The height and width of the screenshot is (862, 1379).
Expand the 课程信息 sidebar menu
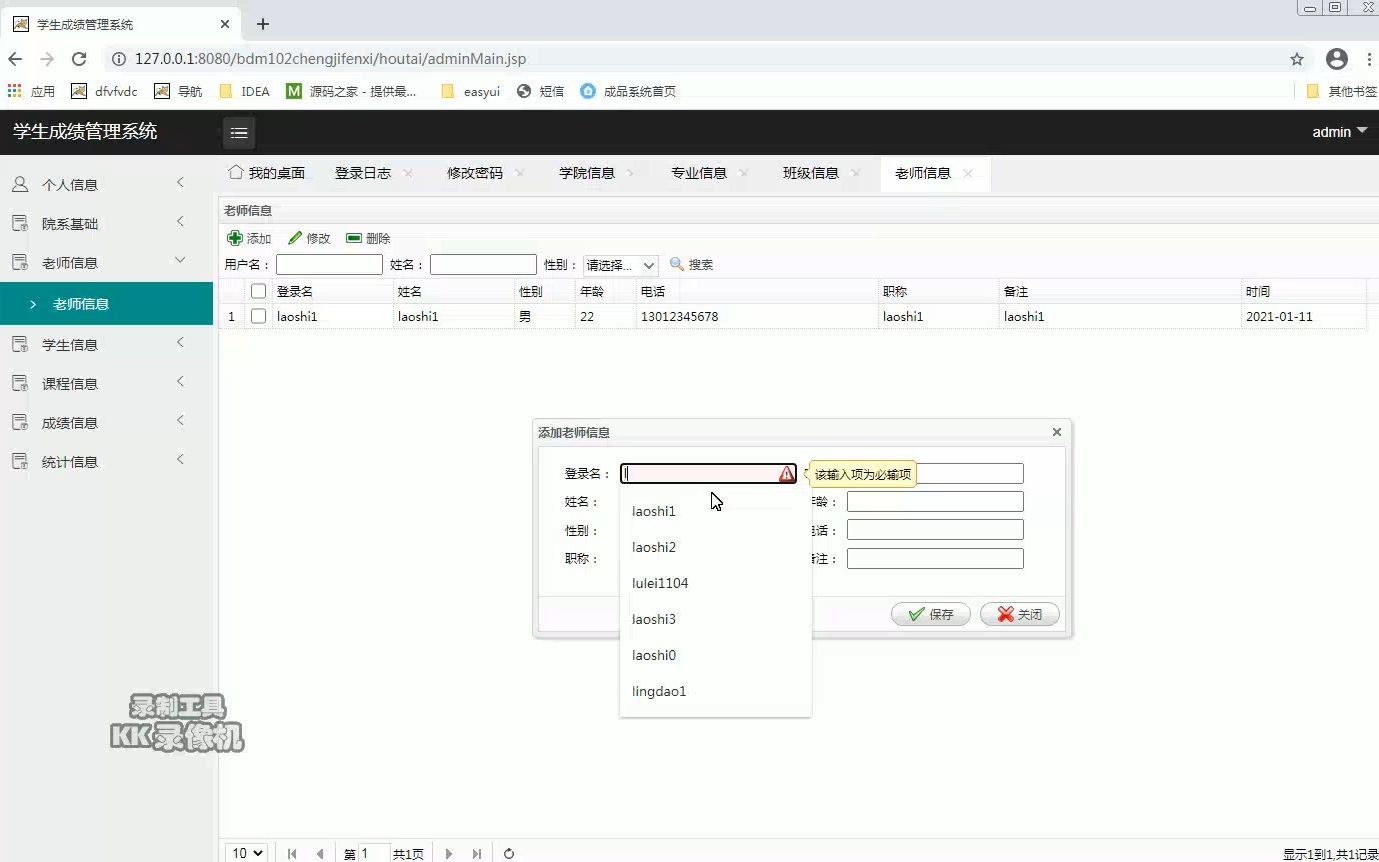[106, 383]
